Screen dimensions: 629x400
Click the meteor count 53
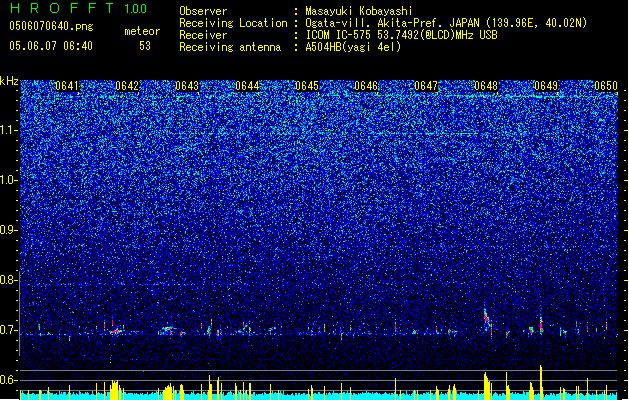coord(145,46)
